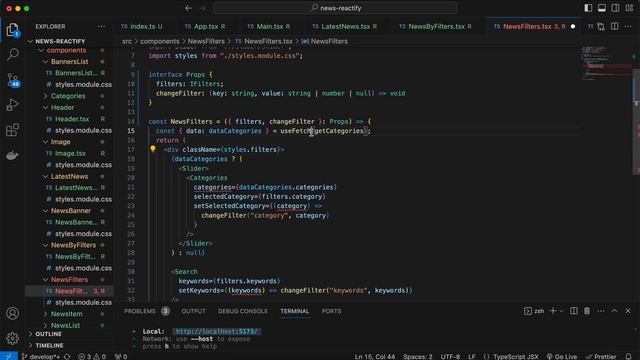Toggle bottom panel layout icon

click(602, 8)
